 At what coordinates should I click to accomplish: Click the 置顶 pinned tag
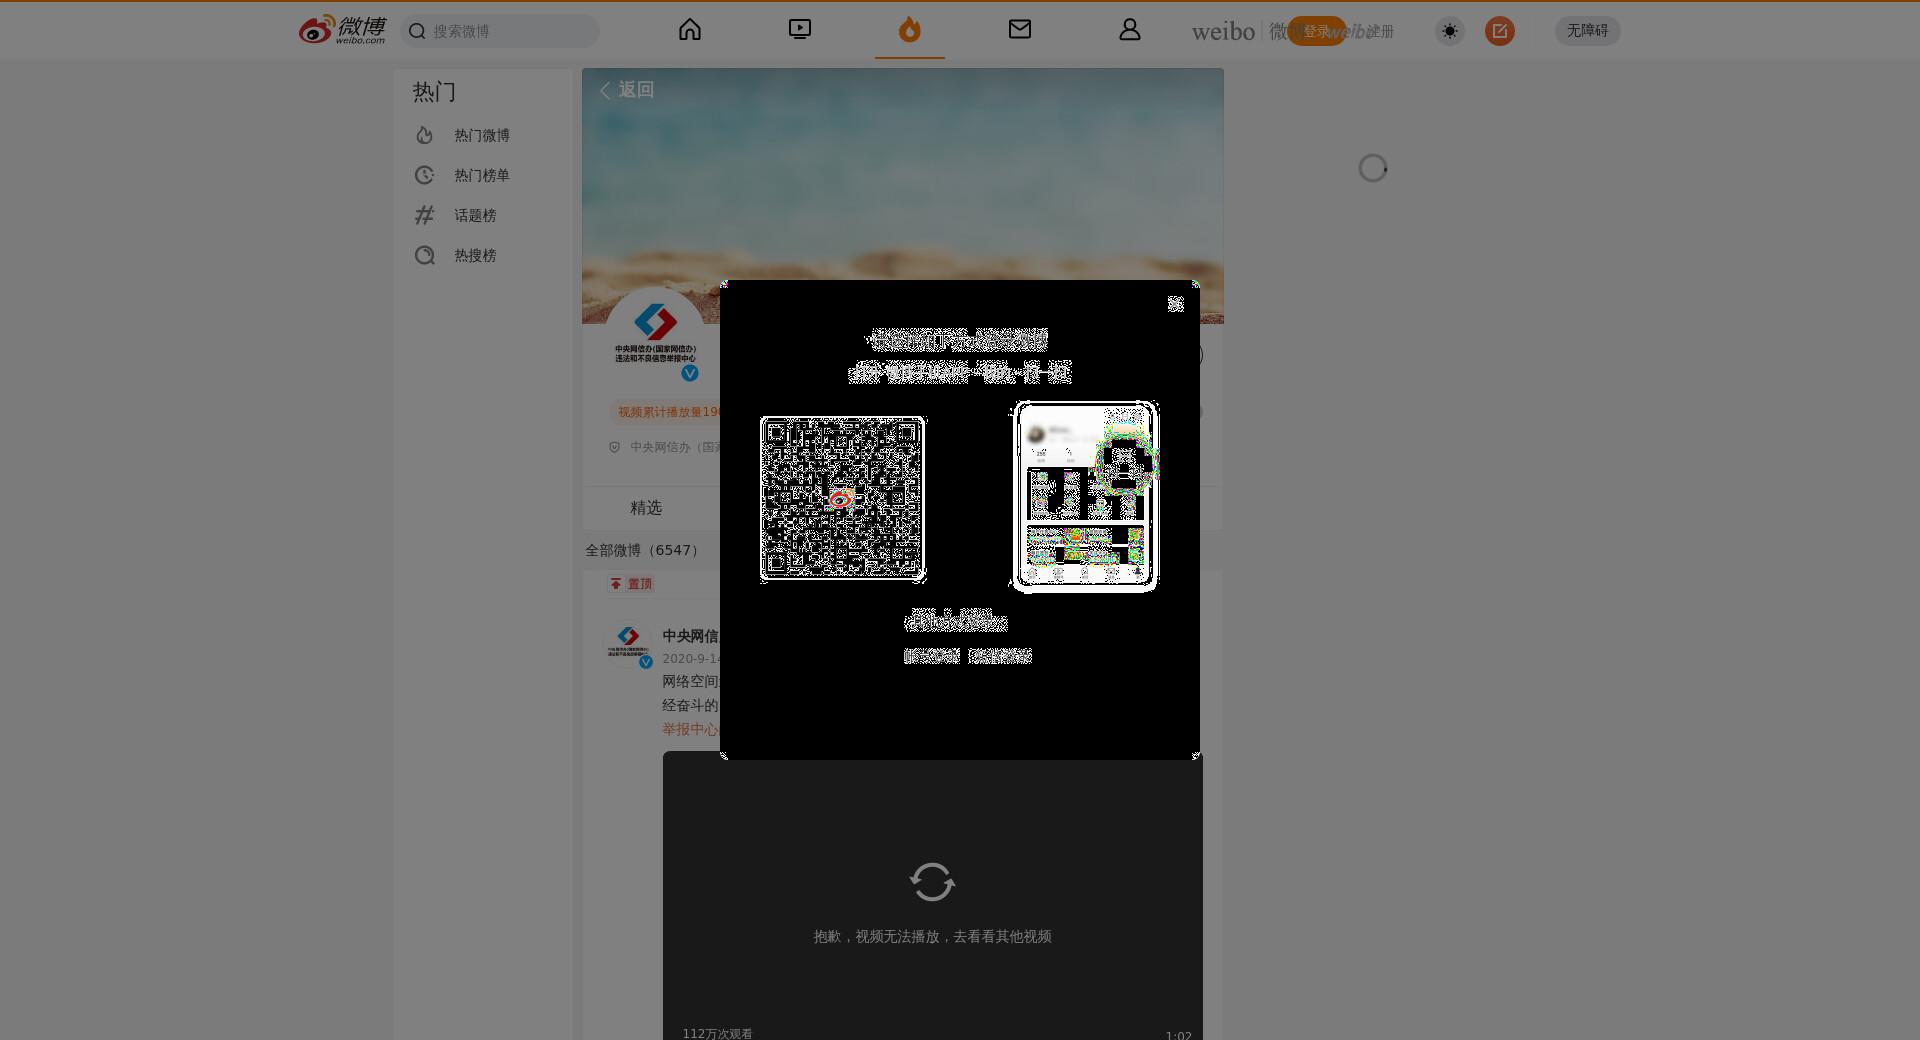(x=631, y=584)
